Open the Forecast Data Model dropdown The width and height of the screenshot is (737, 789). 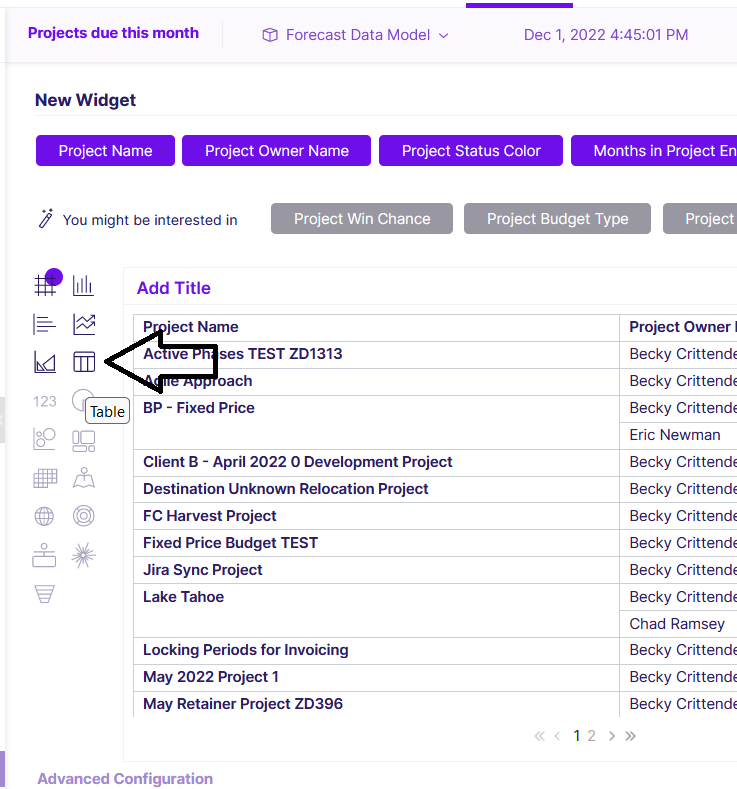(355, 35)
